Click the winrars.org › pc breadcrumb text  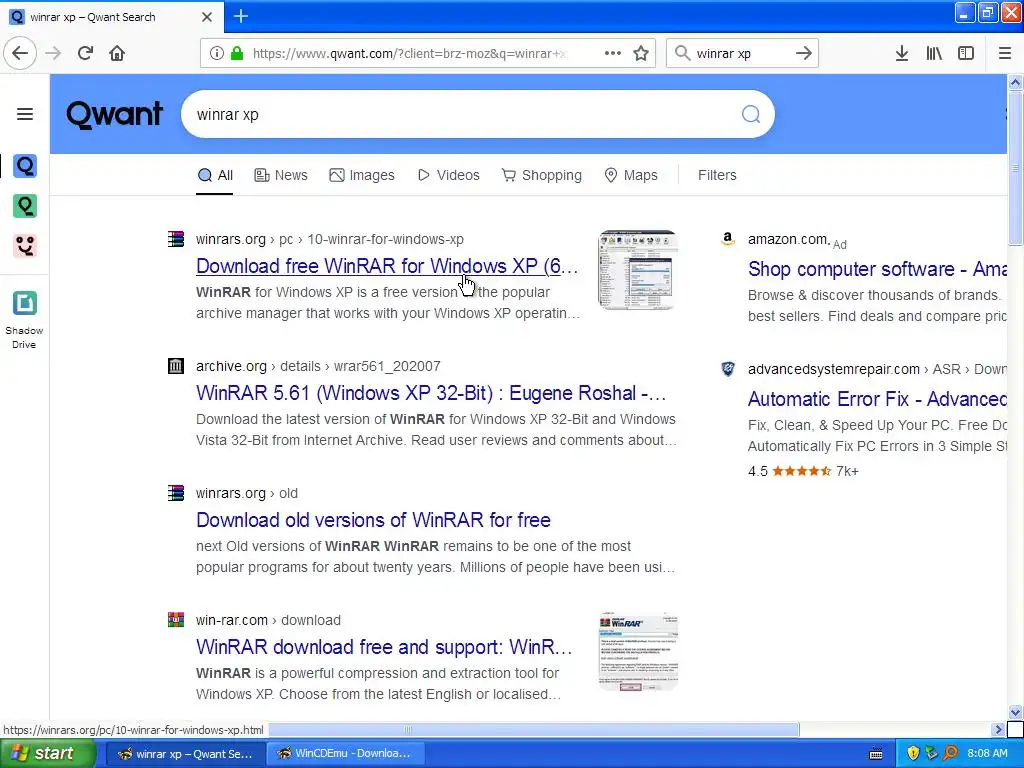(330, 239)
